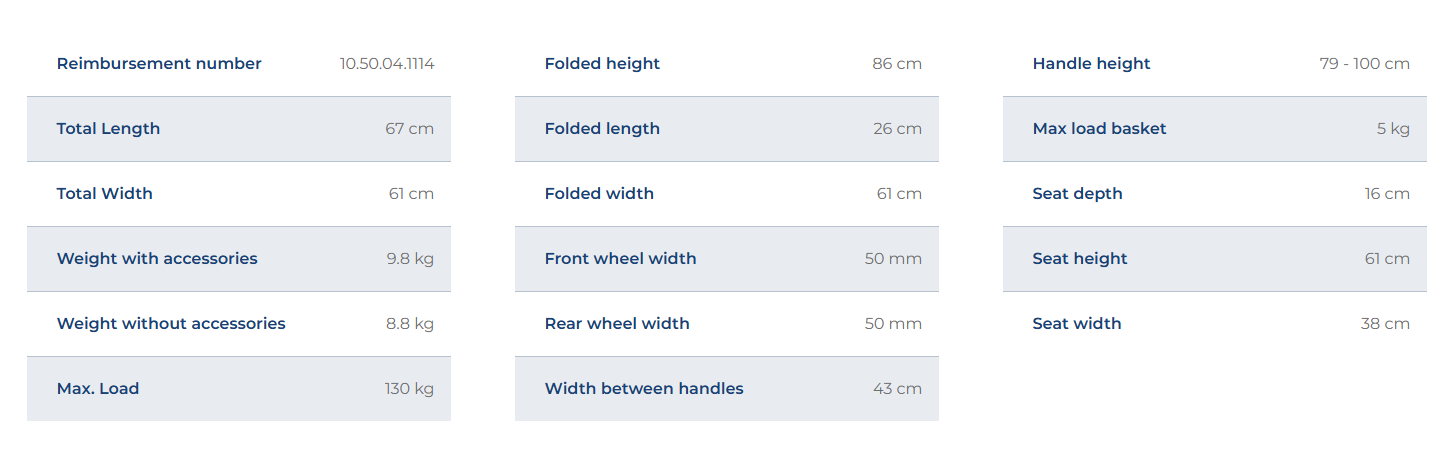Select the Front wheel width row
The width and height of the screenshot is (1455, 468).
[726, 259]
